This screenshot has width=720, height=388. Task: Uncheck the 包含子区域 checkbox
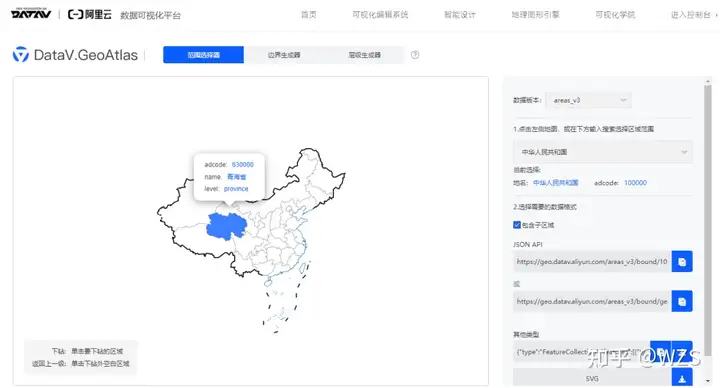(517, 225)
